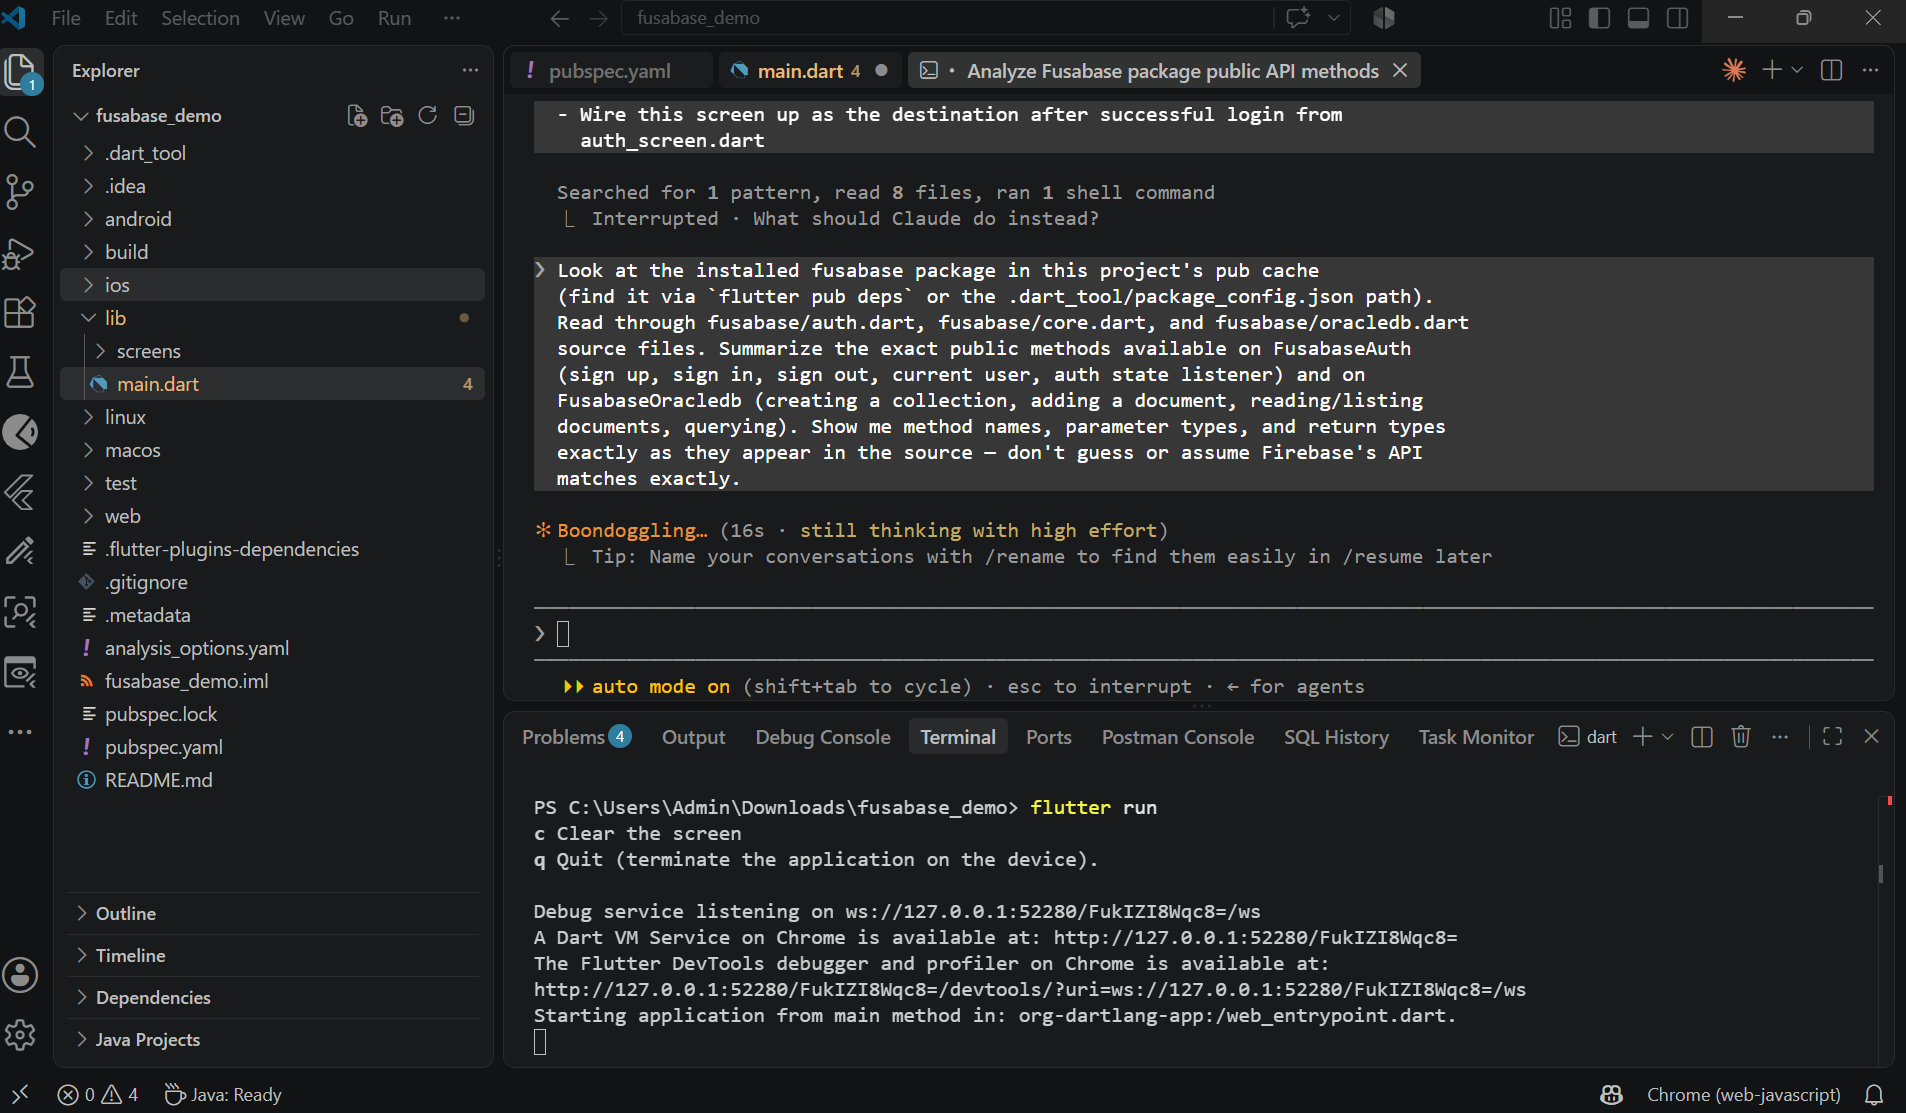Switch to the Debug Console tab

tap(823, 737)
